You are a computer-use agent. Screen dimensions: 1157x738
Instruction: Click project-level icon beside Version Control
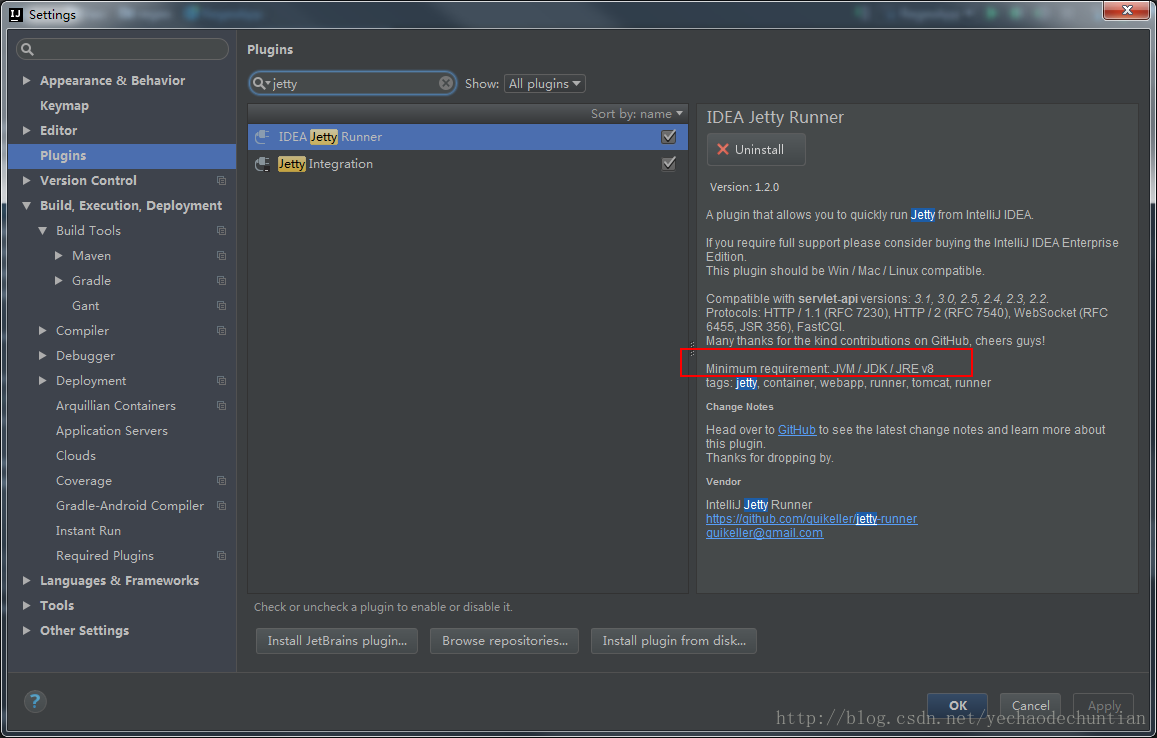coord(221,180)
